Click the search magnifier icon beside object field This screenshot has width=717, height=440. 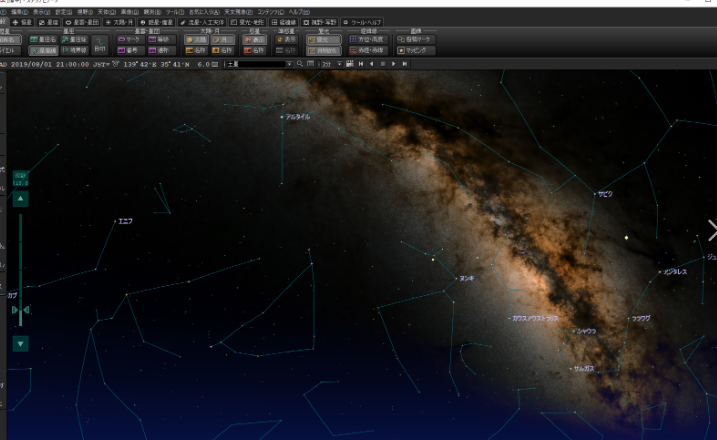pos(297,64)
